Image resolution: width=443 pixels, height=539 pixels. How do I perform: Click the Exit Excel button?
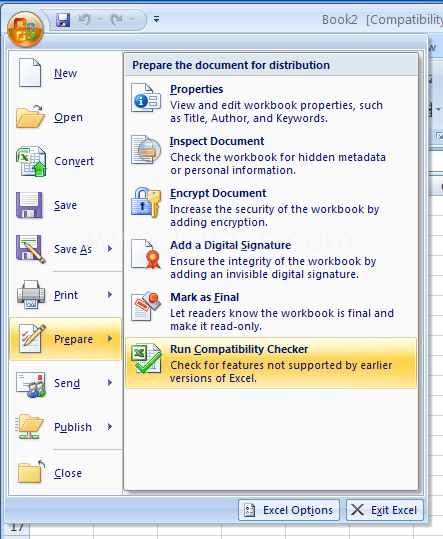pyautogui.click(x=385, y=510)
